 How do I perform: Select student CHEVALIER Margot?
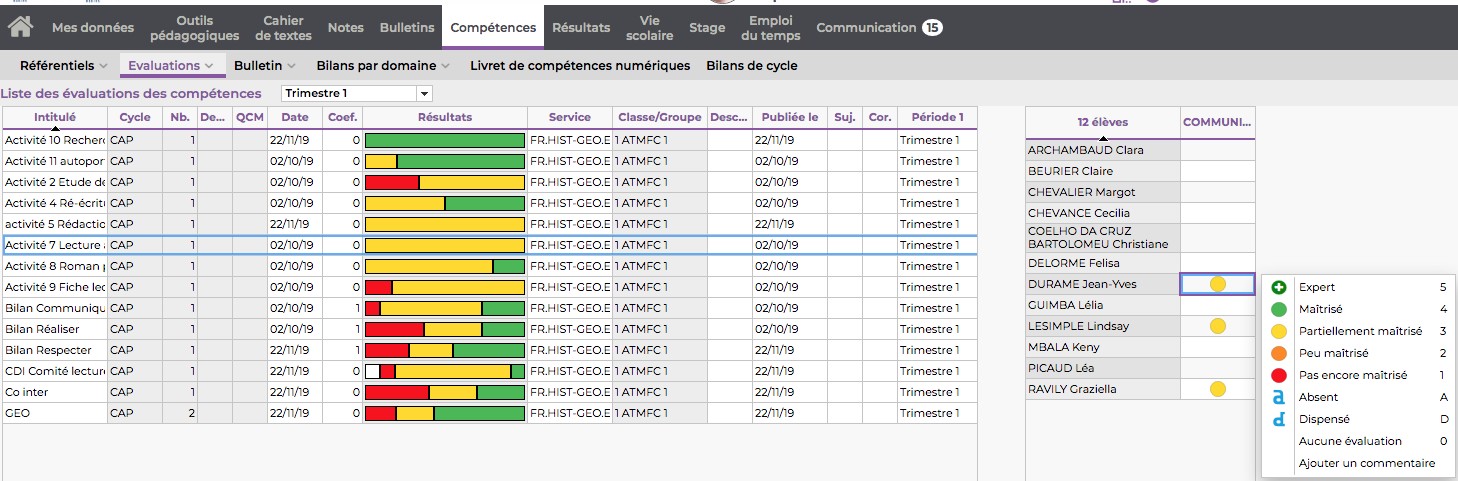coord(1103,192)
